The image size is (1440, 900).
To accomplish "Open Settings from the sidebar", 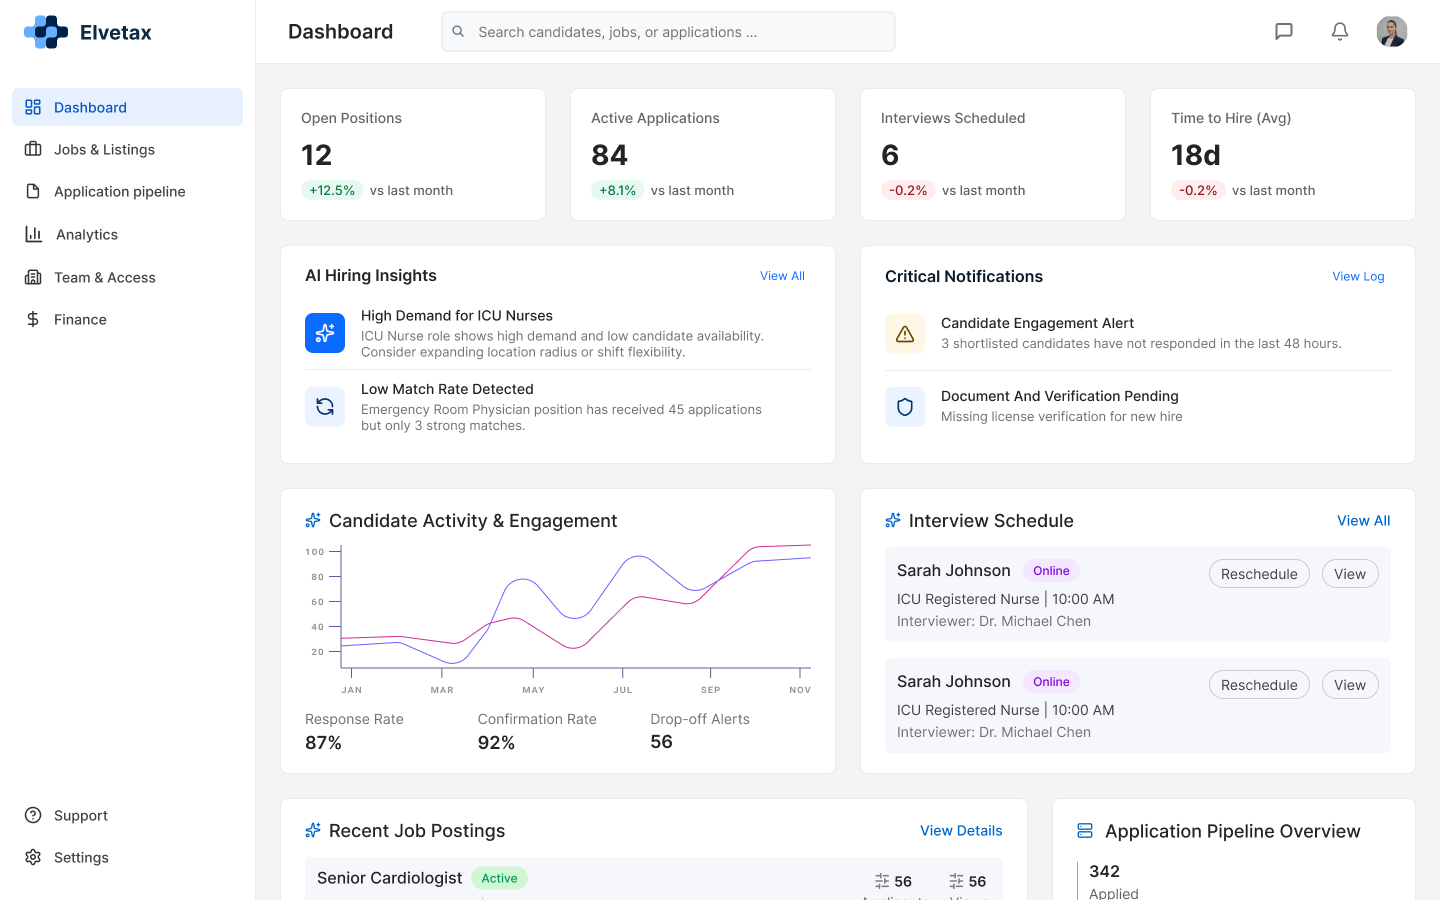I will (81, 858).
